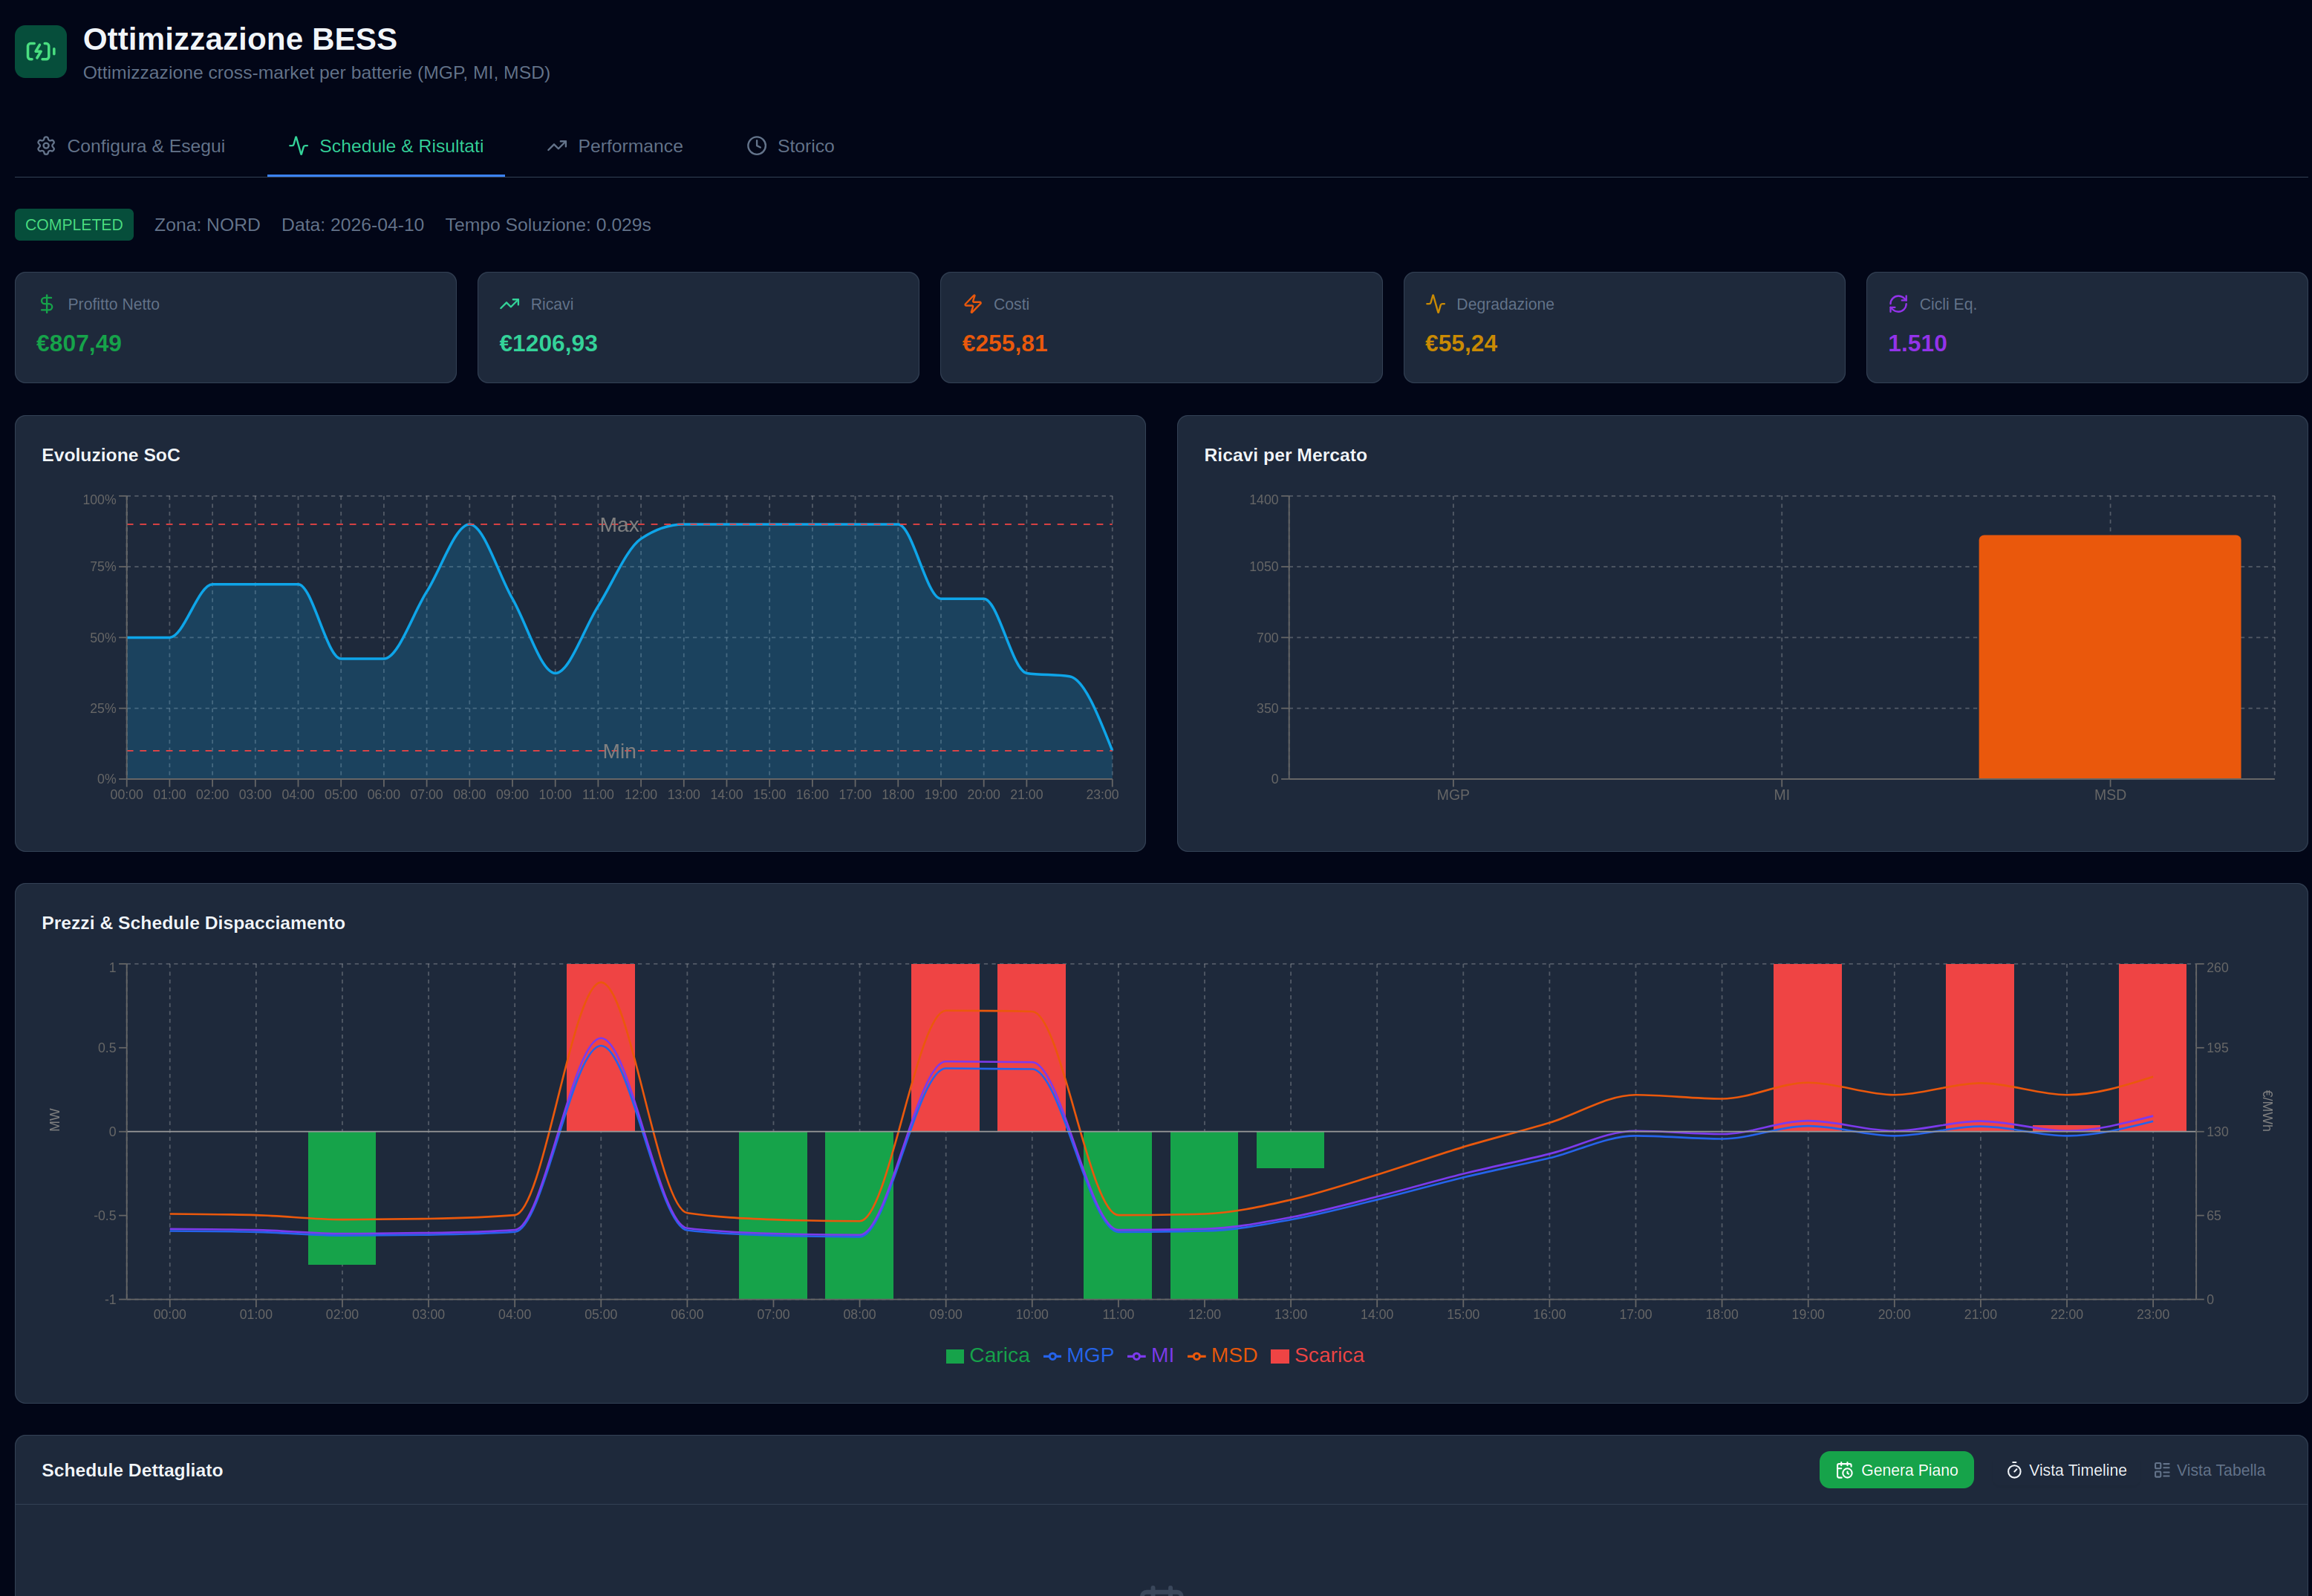Select the Vista Tabella view option

tap(2209, 1470)
